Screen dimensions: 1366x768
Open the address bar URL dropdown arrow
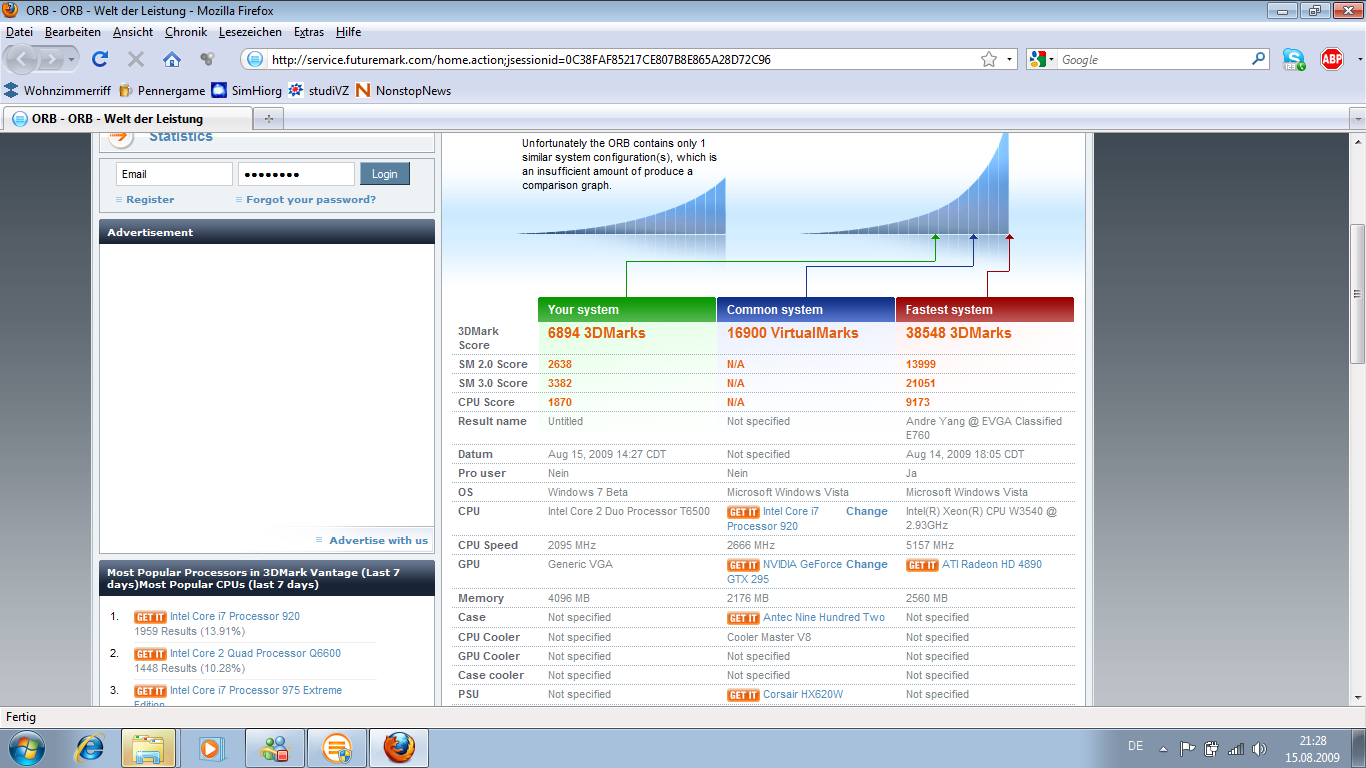(1009, 60)
